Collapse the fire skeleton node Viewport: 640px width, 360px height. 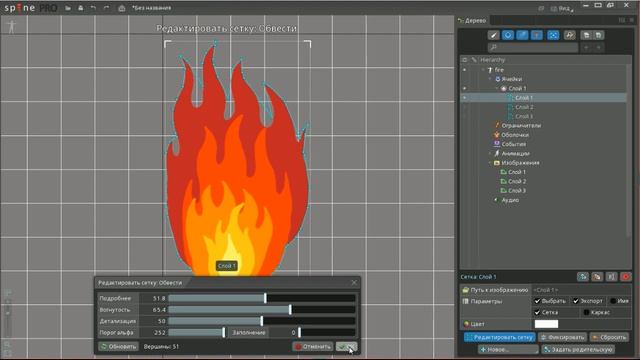tap(483, 70)
